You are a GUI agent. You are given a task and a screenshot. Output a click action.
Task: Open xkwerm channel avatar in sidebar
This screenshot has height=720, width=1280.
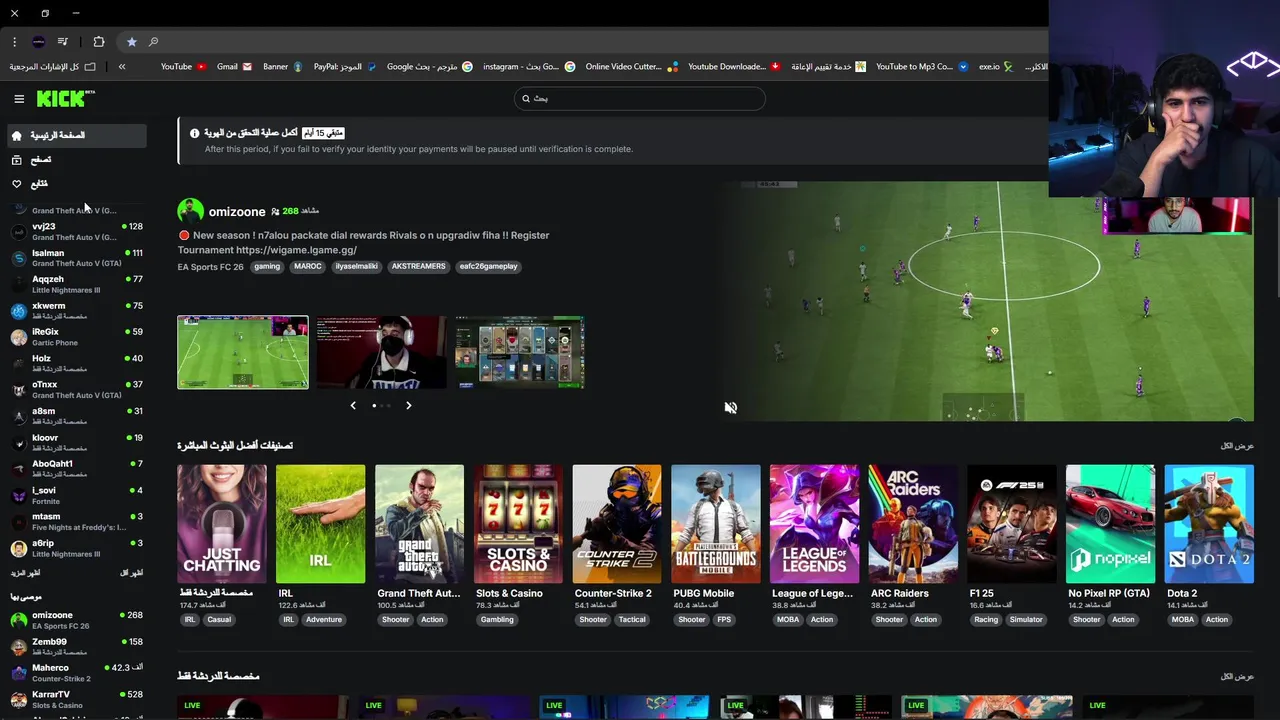(x=18, y=311)
